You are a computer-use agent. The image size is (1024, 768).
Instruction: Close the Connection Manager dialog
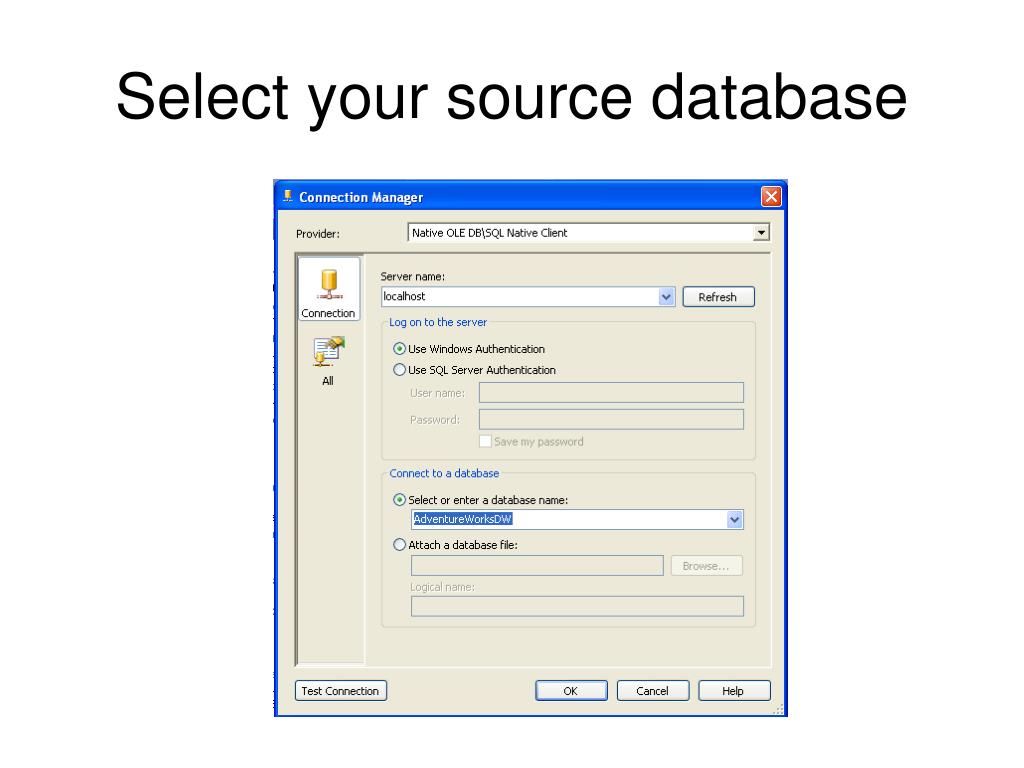point(771,197)
